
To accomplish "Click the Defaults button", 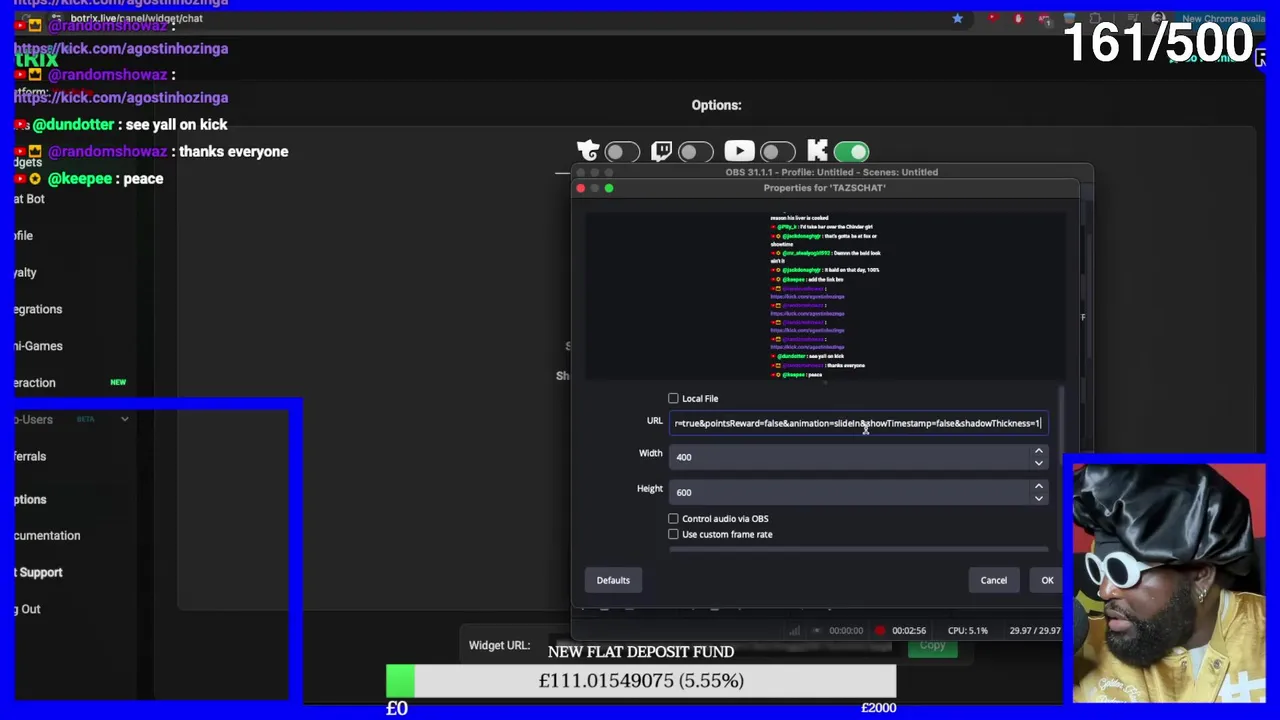I will [x=613, y=580].
